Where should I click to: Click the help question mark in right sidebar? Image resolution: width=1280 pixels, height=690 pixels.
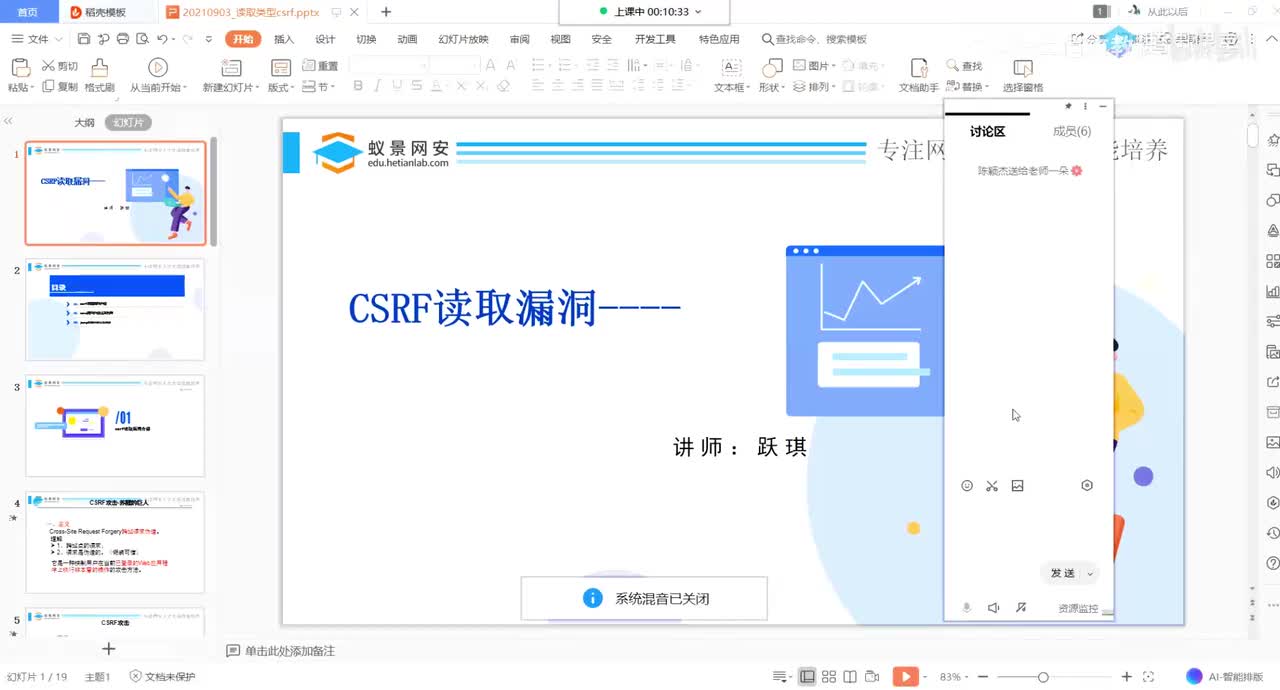(1273, 564)
